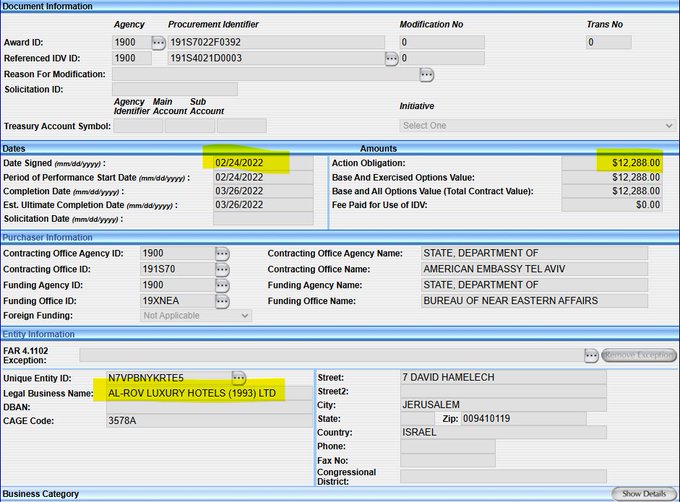Image resolution: width=680 pixels, height=502 pixels.
Task: Click the Reason For Modification ellipsis button
Action: 427,75
